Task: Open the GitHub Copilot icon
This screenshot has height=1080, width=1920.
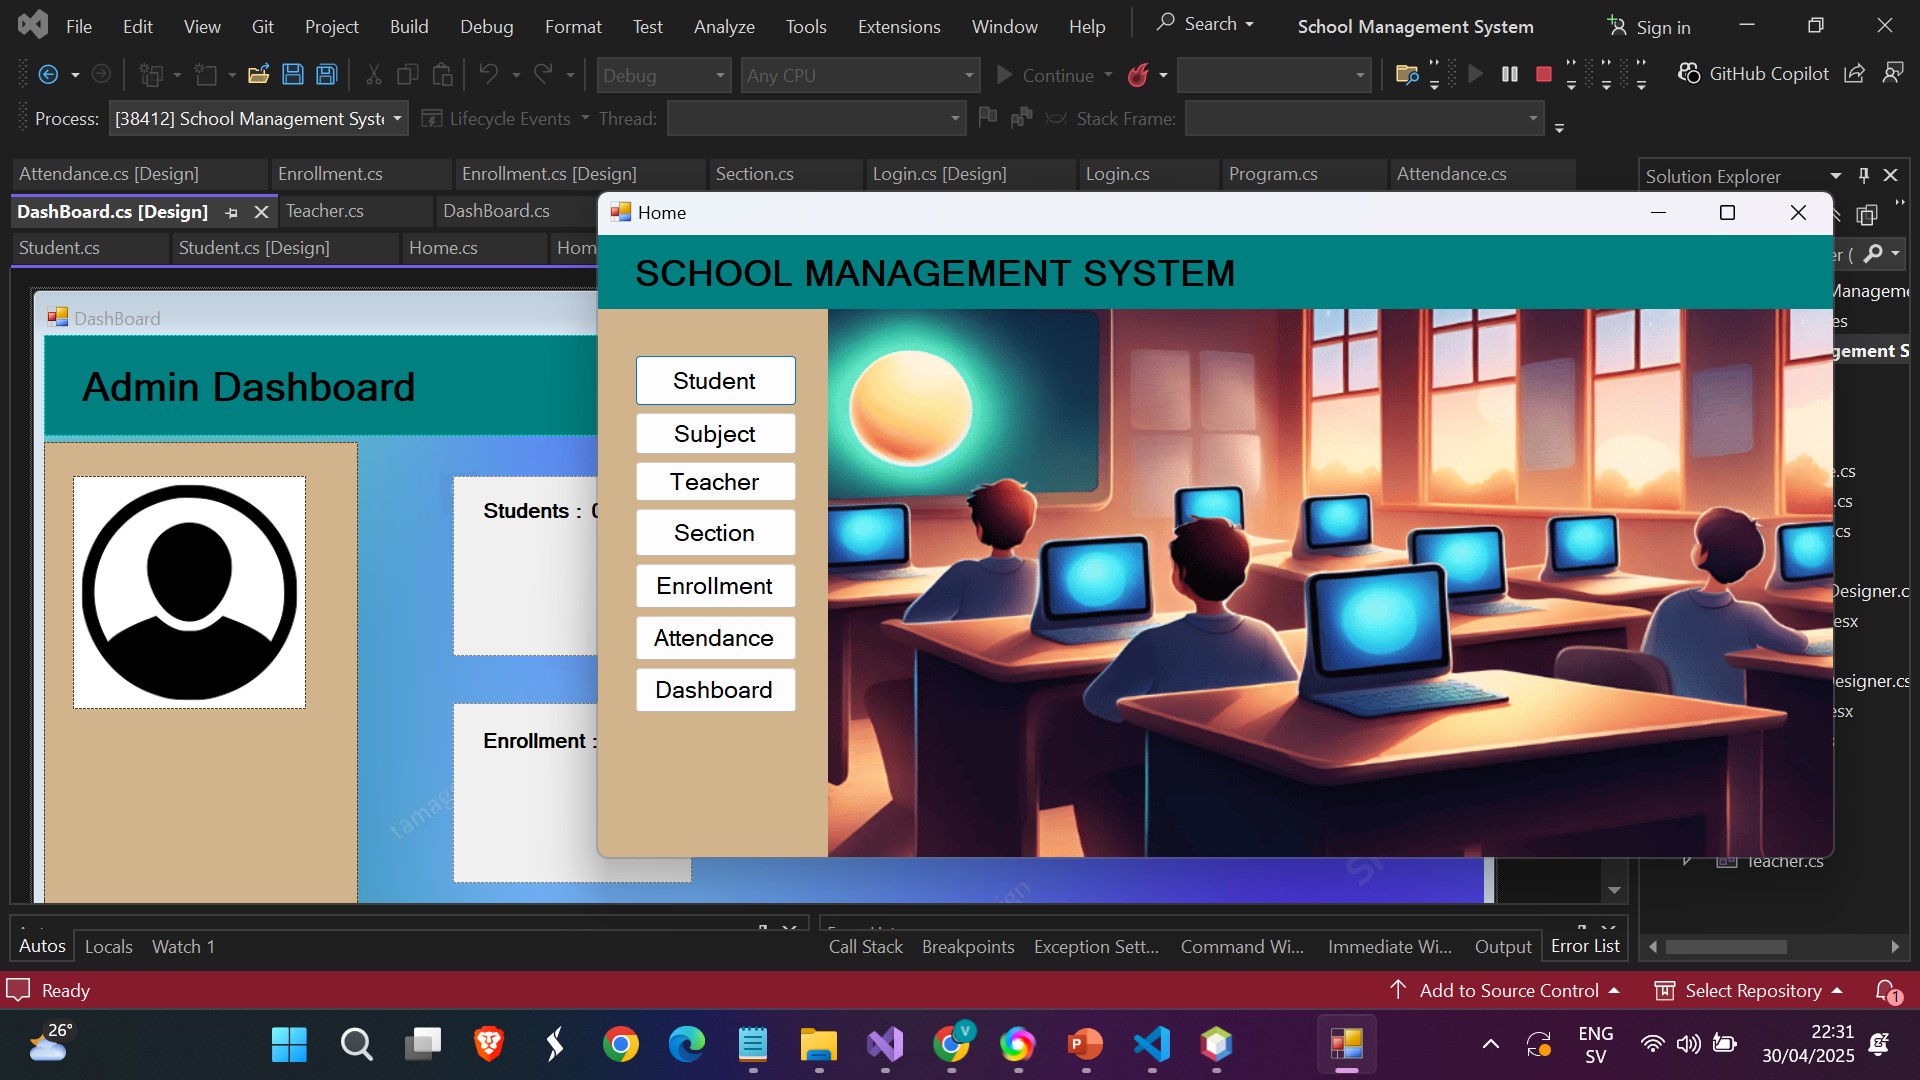Action: click(x=1689, y=73)
